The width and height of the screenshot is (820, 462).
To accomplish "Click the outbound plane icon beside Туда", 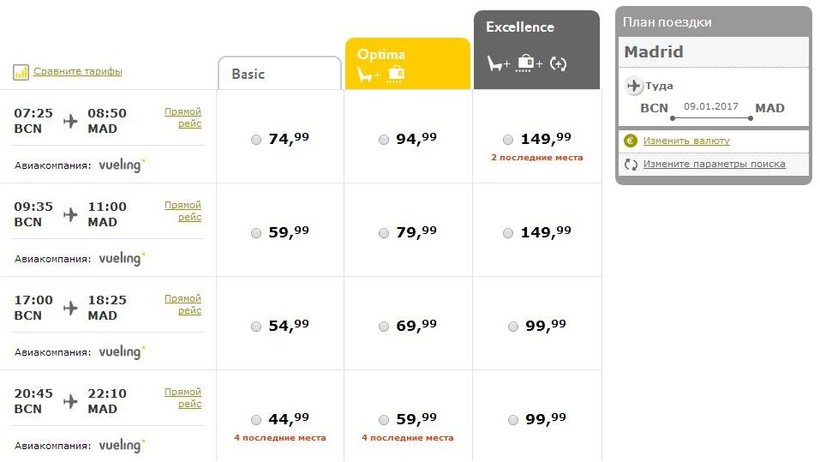I will click(634, 85).
